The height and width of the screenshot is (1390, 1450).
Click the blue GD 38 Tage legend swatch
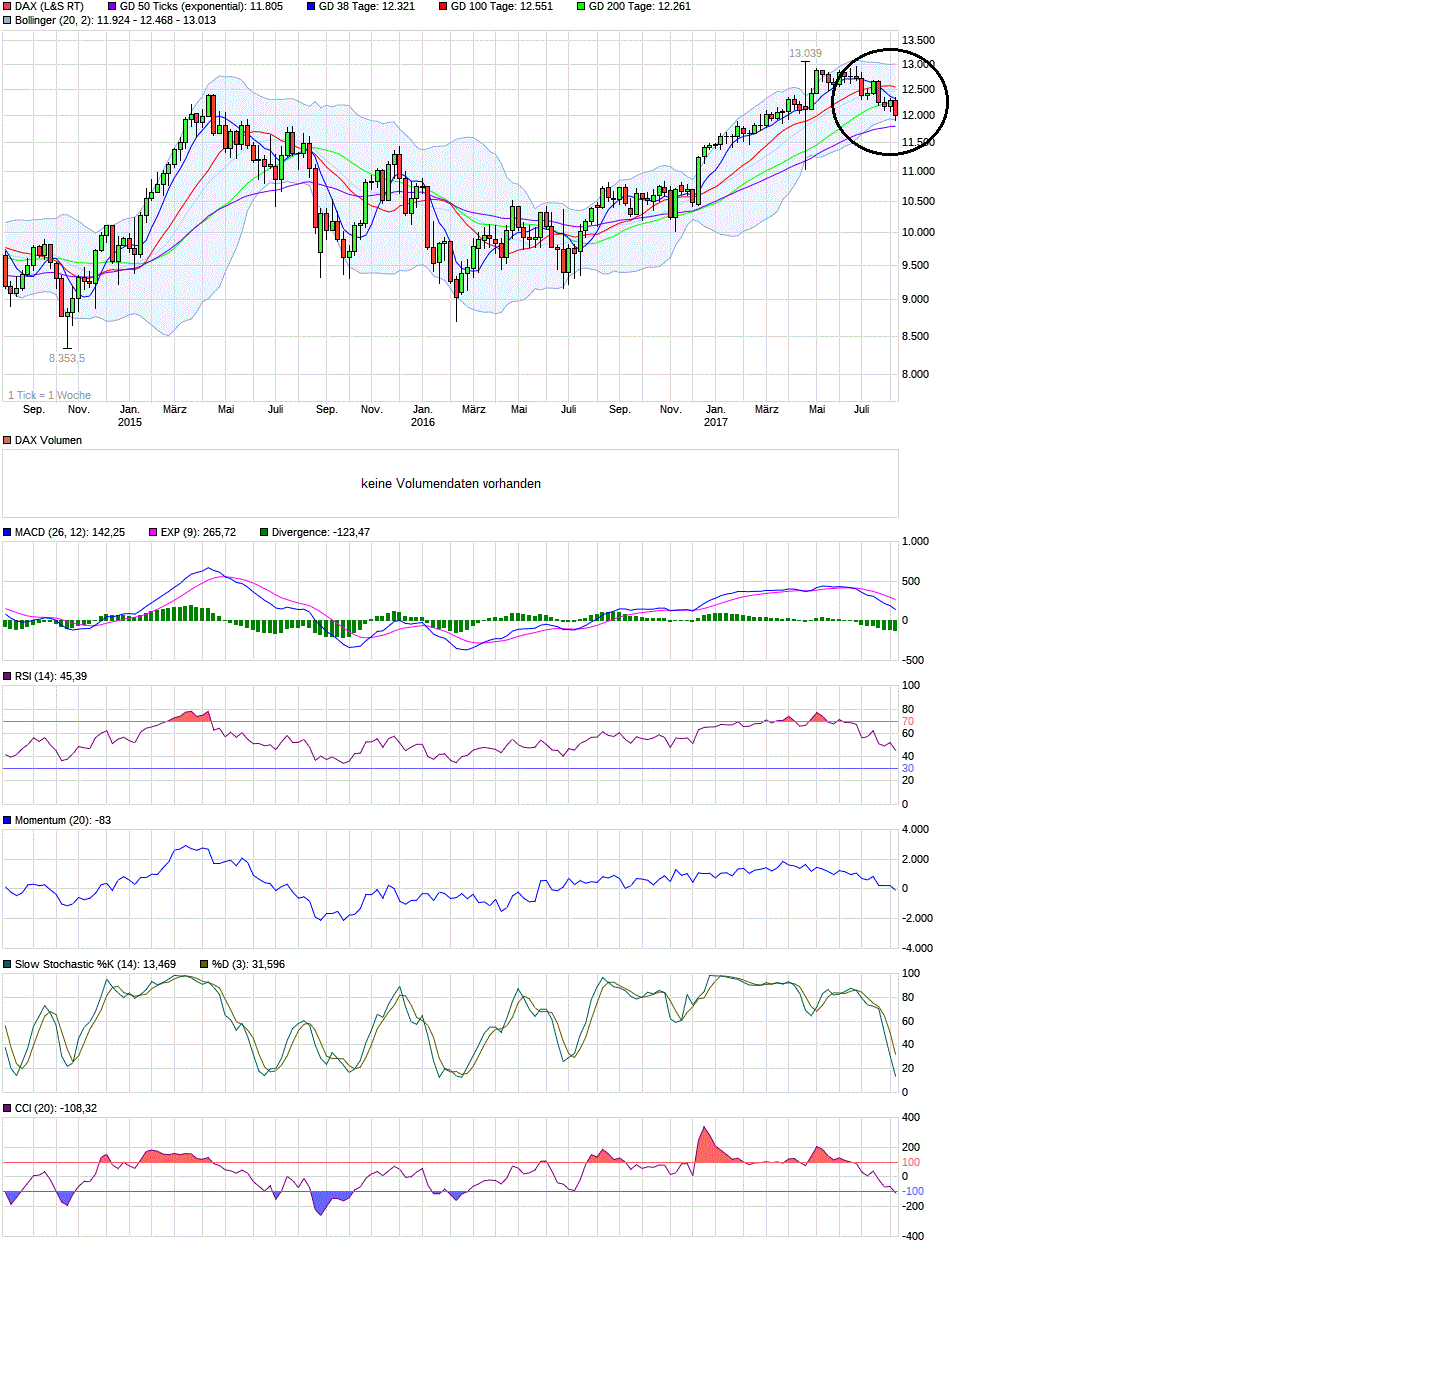[311, 6]
